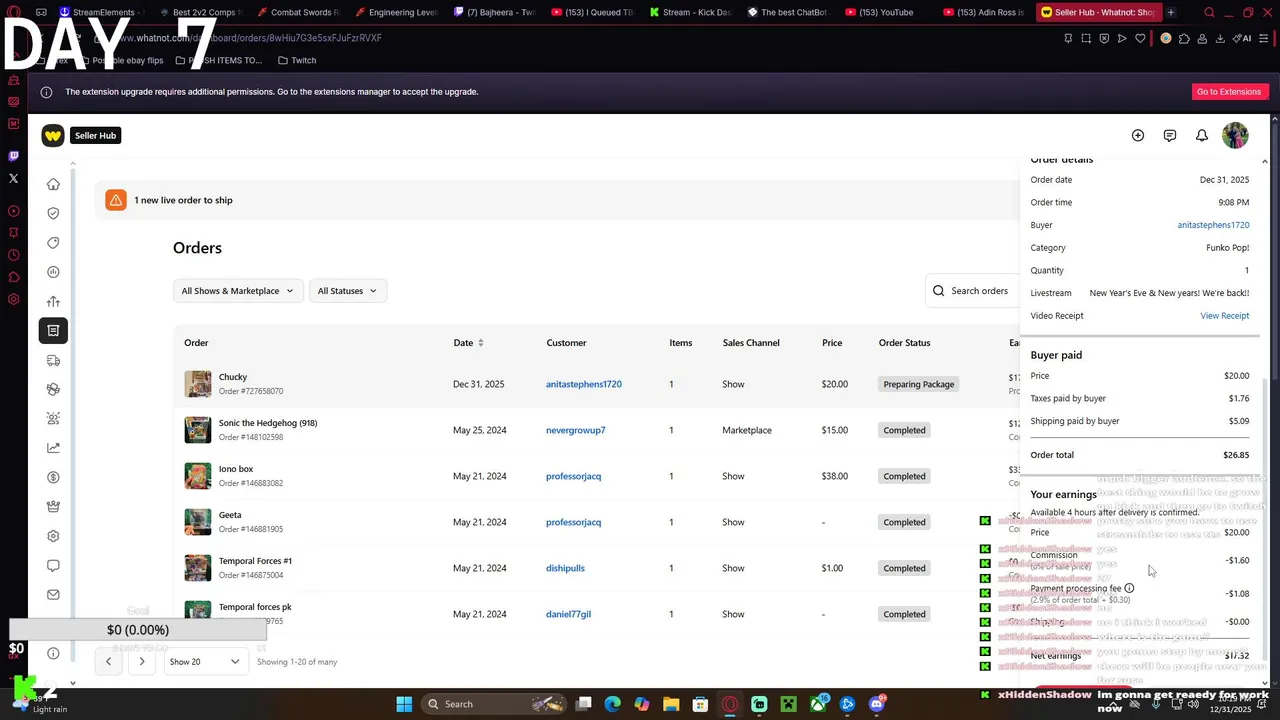Image resolution: width=1280 pixels, height=720 pixels.
Task: Open the envelope mail sidebar icon
Action: [53, 594]
